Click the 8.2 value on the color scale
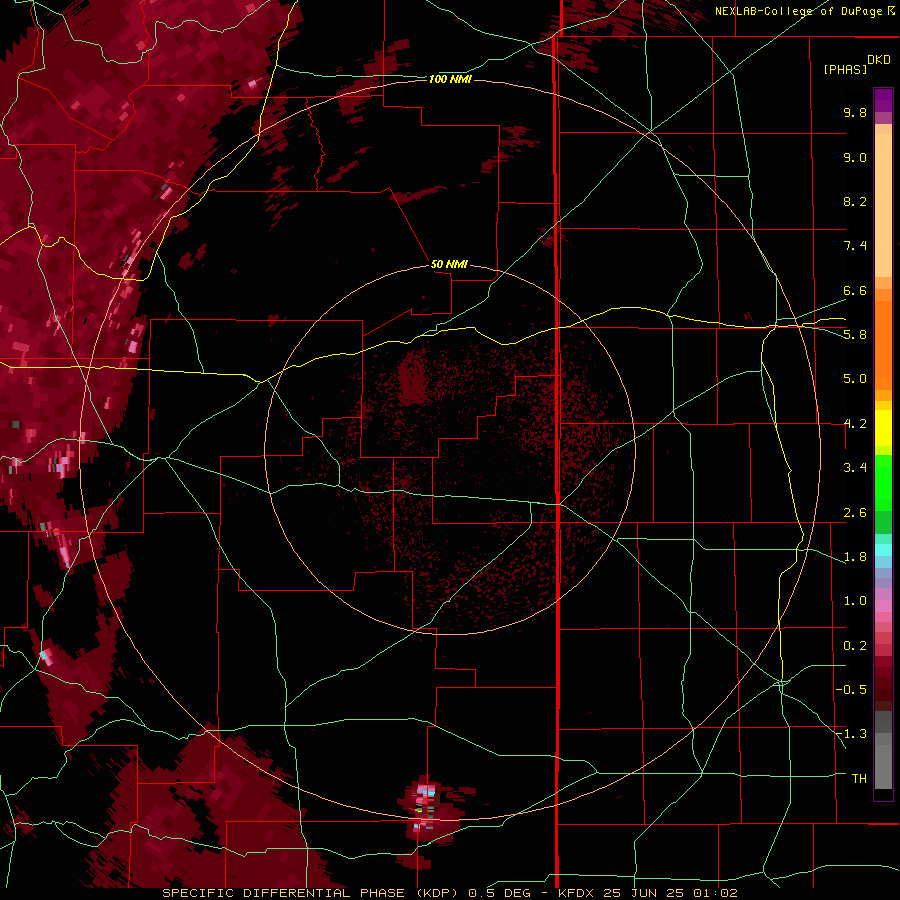The width and height of the screenshot is (900, 900). (x=855, y=201)
